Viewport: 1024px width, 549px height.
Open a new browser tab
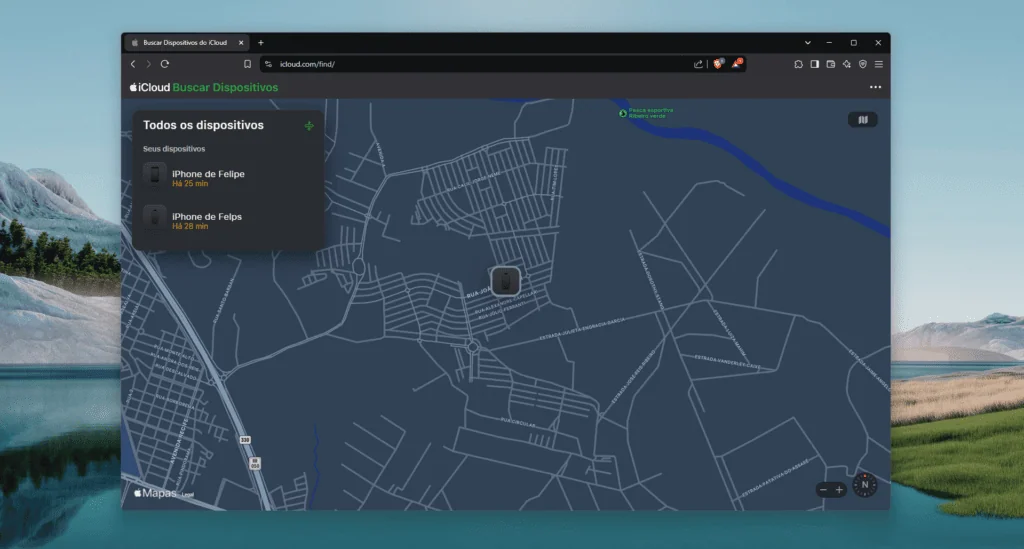261,43
